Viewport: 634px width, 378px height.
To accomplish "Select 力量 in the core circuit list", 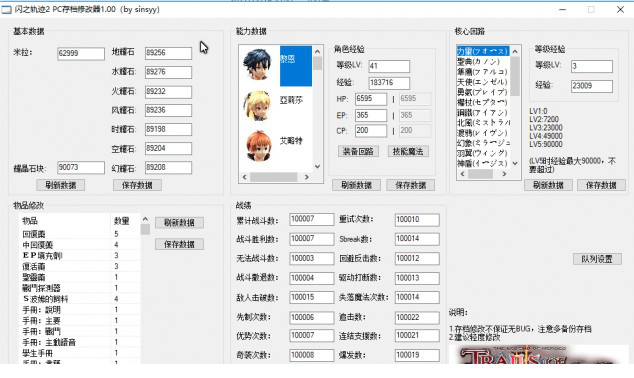I will tap(482, 51).
